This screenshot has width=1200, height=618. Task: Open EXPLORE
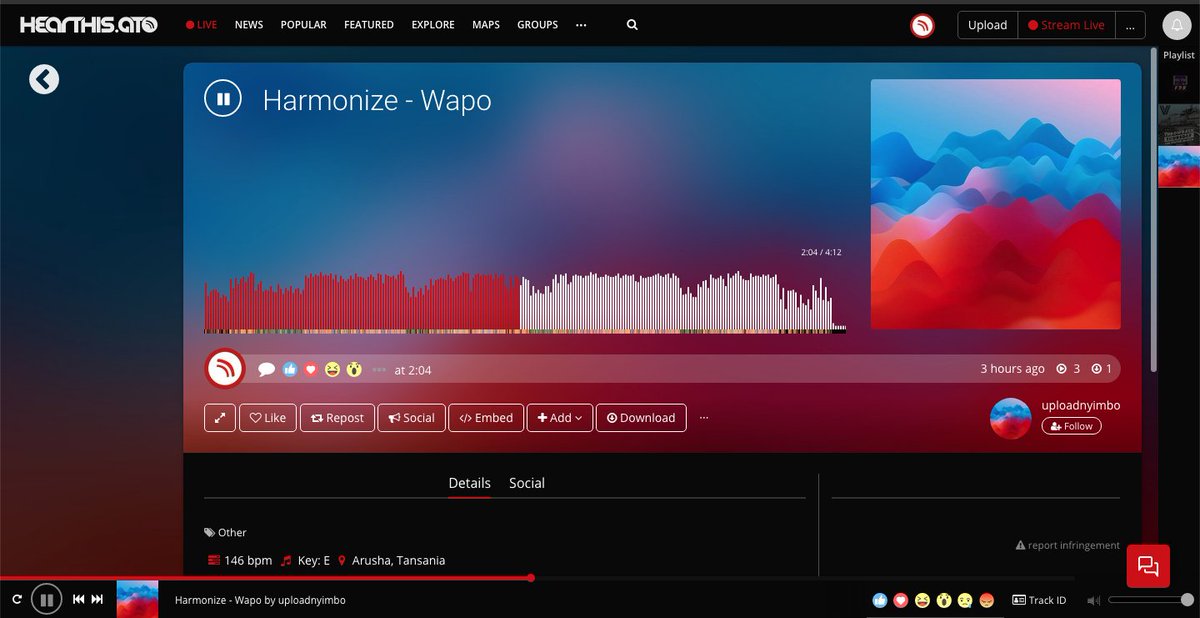click(x=433, y=25)
